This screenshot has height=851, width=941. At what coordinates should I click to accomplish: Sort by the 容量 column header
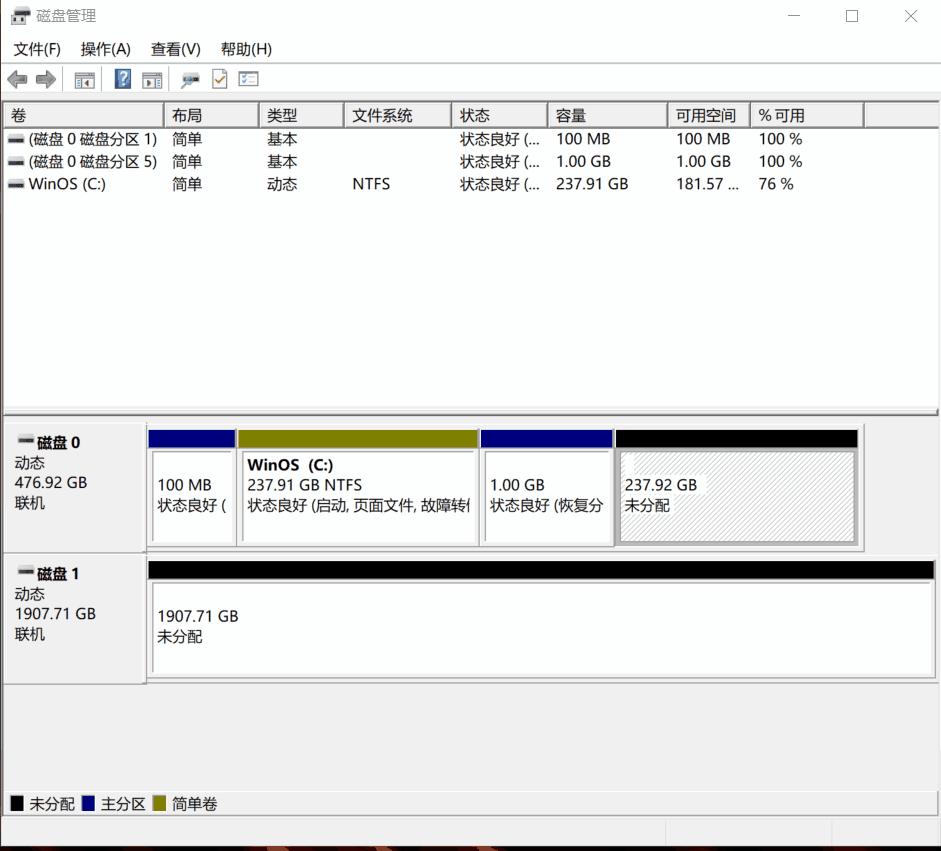pyautogui.click(x=607, y=115)
